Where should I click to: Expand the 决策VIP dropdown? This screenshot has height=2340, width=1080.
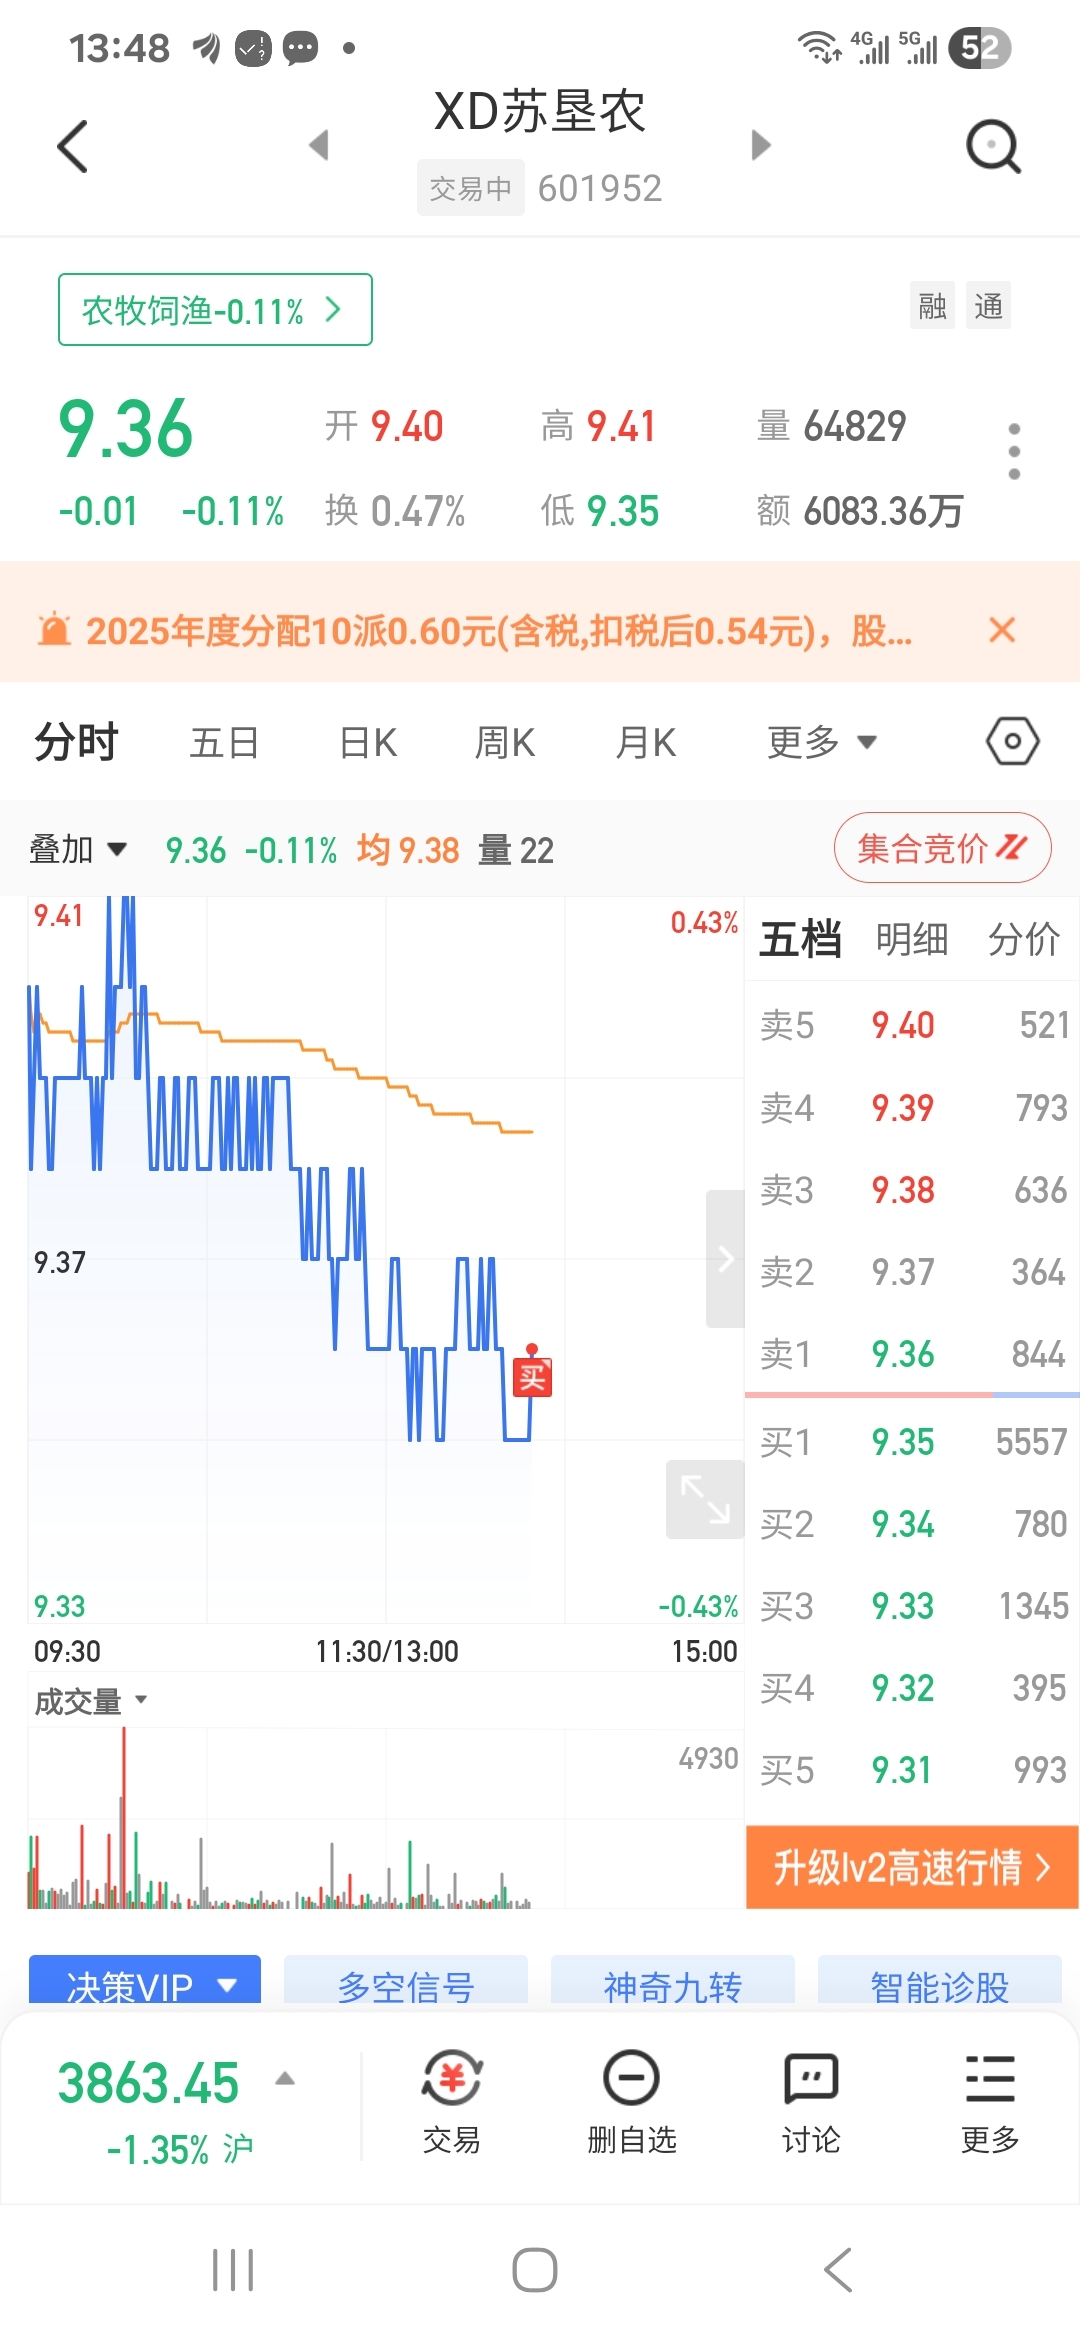coord(145,1981)
